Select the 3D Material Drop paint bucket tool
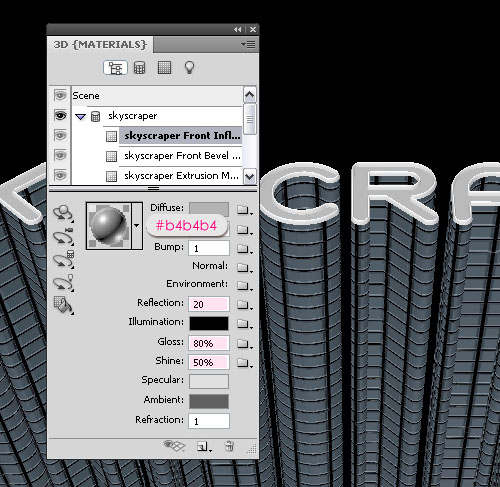Image resolution: width=500 pixels, height=487 pixels. 63,305
